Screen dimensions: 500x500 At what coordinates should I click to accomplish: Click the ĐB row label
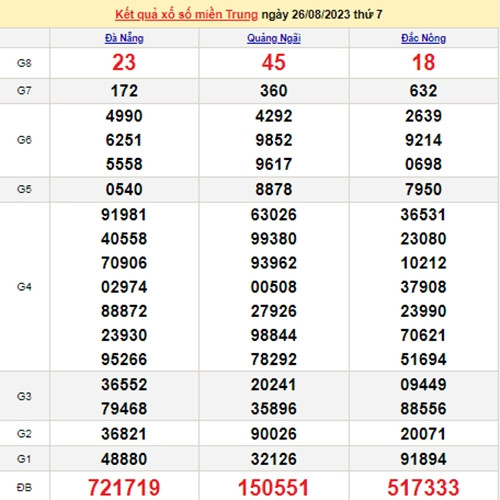coord(24,488)
